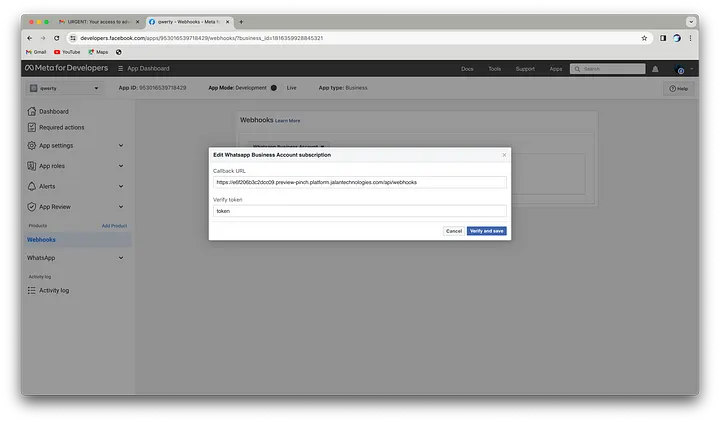Expand App roles chevron

[121, 166]
